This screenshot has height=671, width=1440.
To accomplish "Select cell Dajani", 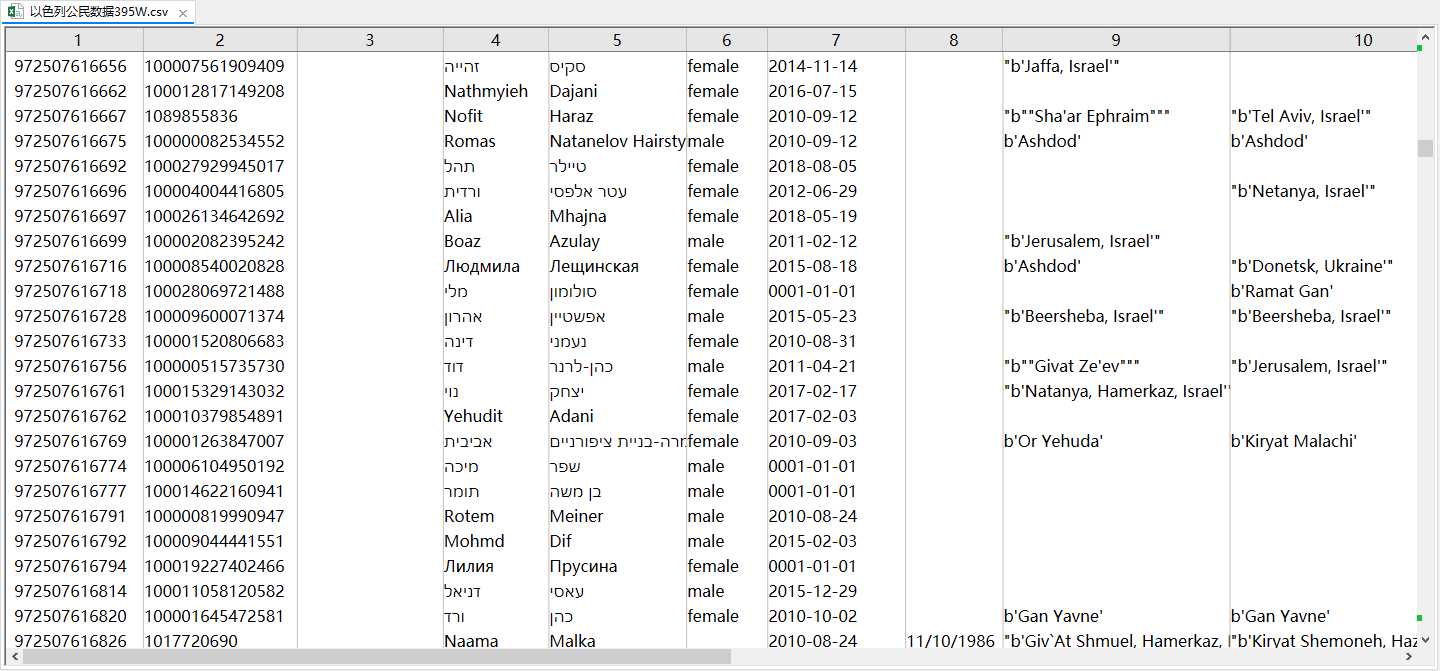I will click(x=573, y=91).
